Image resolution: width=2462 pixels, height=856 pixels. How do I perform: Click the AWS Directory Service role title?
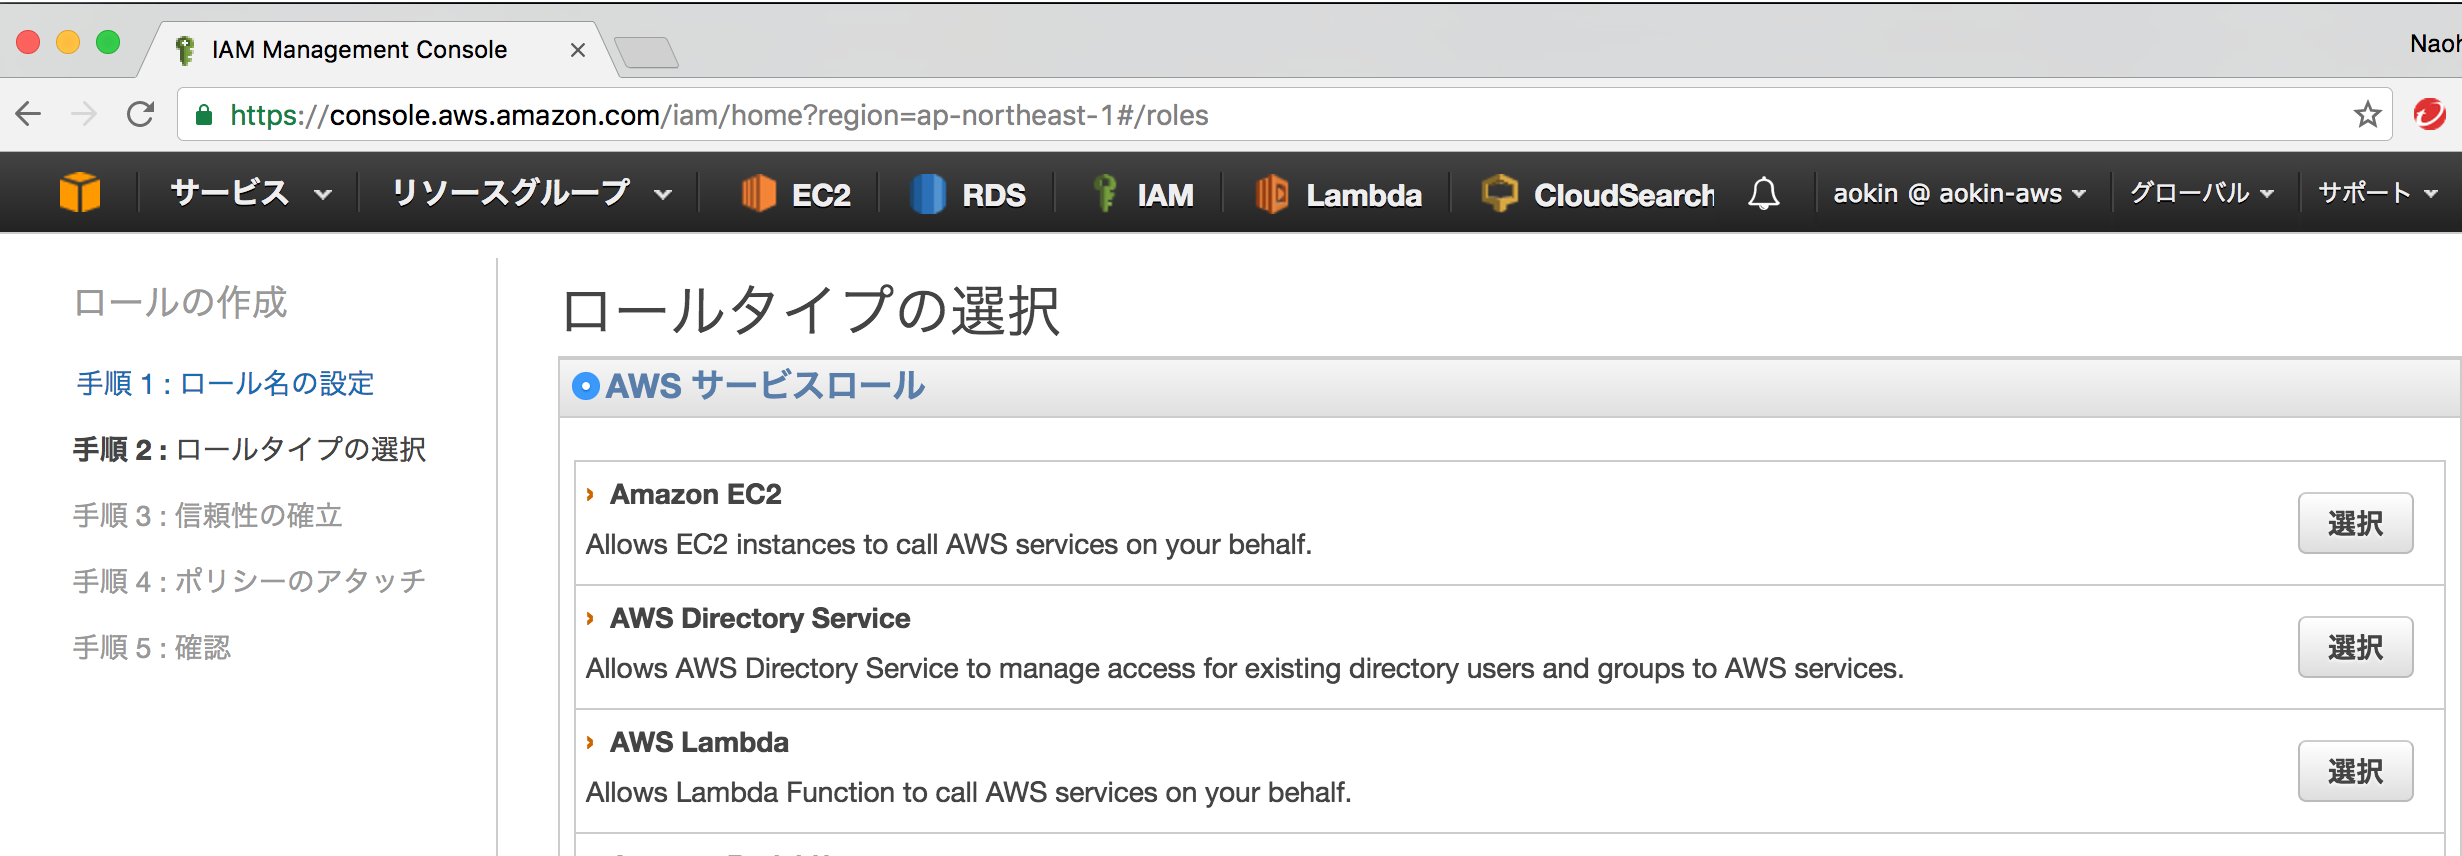[760, 618]
